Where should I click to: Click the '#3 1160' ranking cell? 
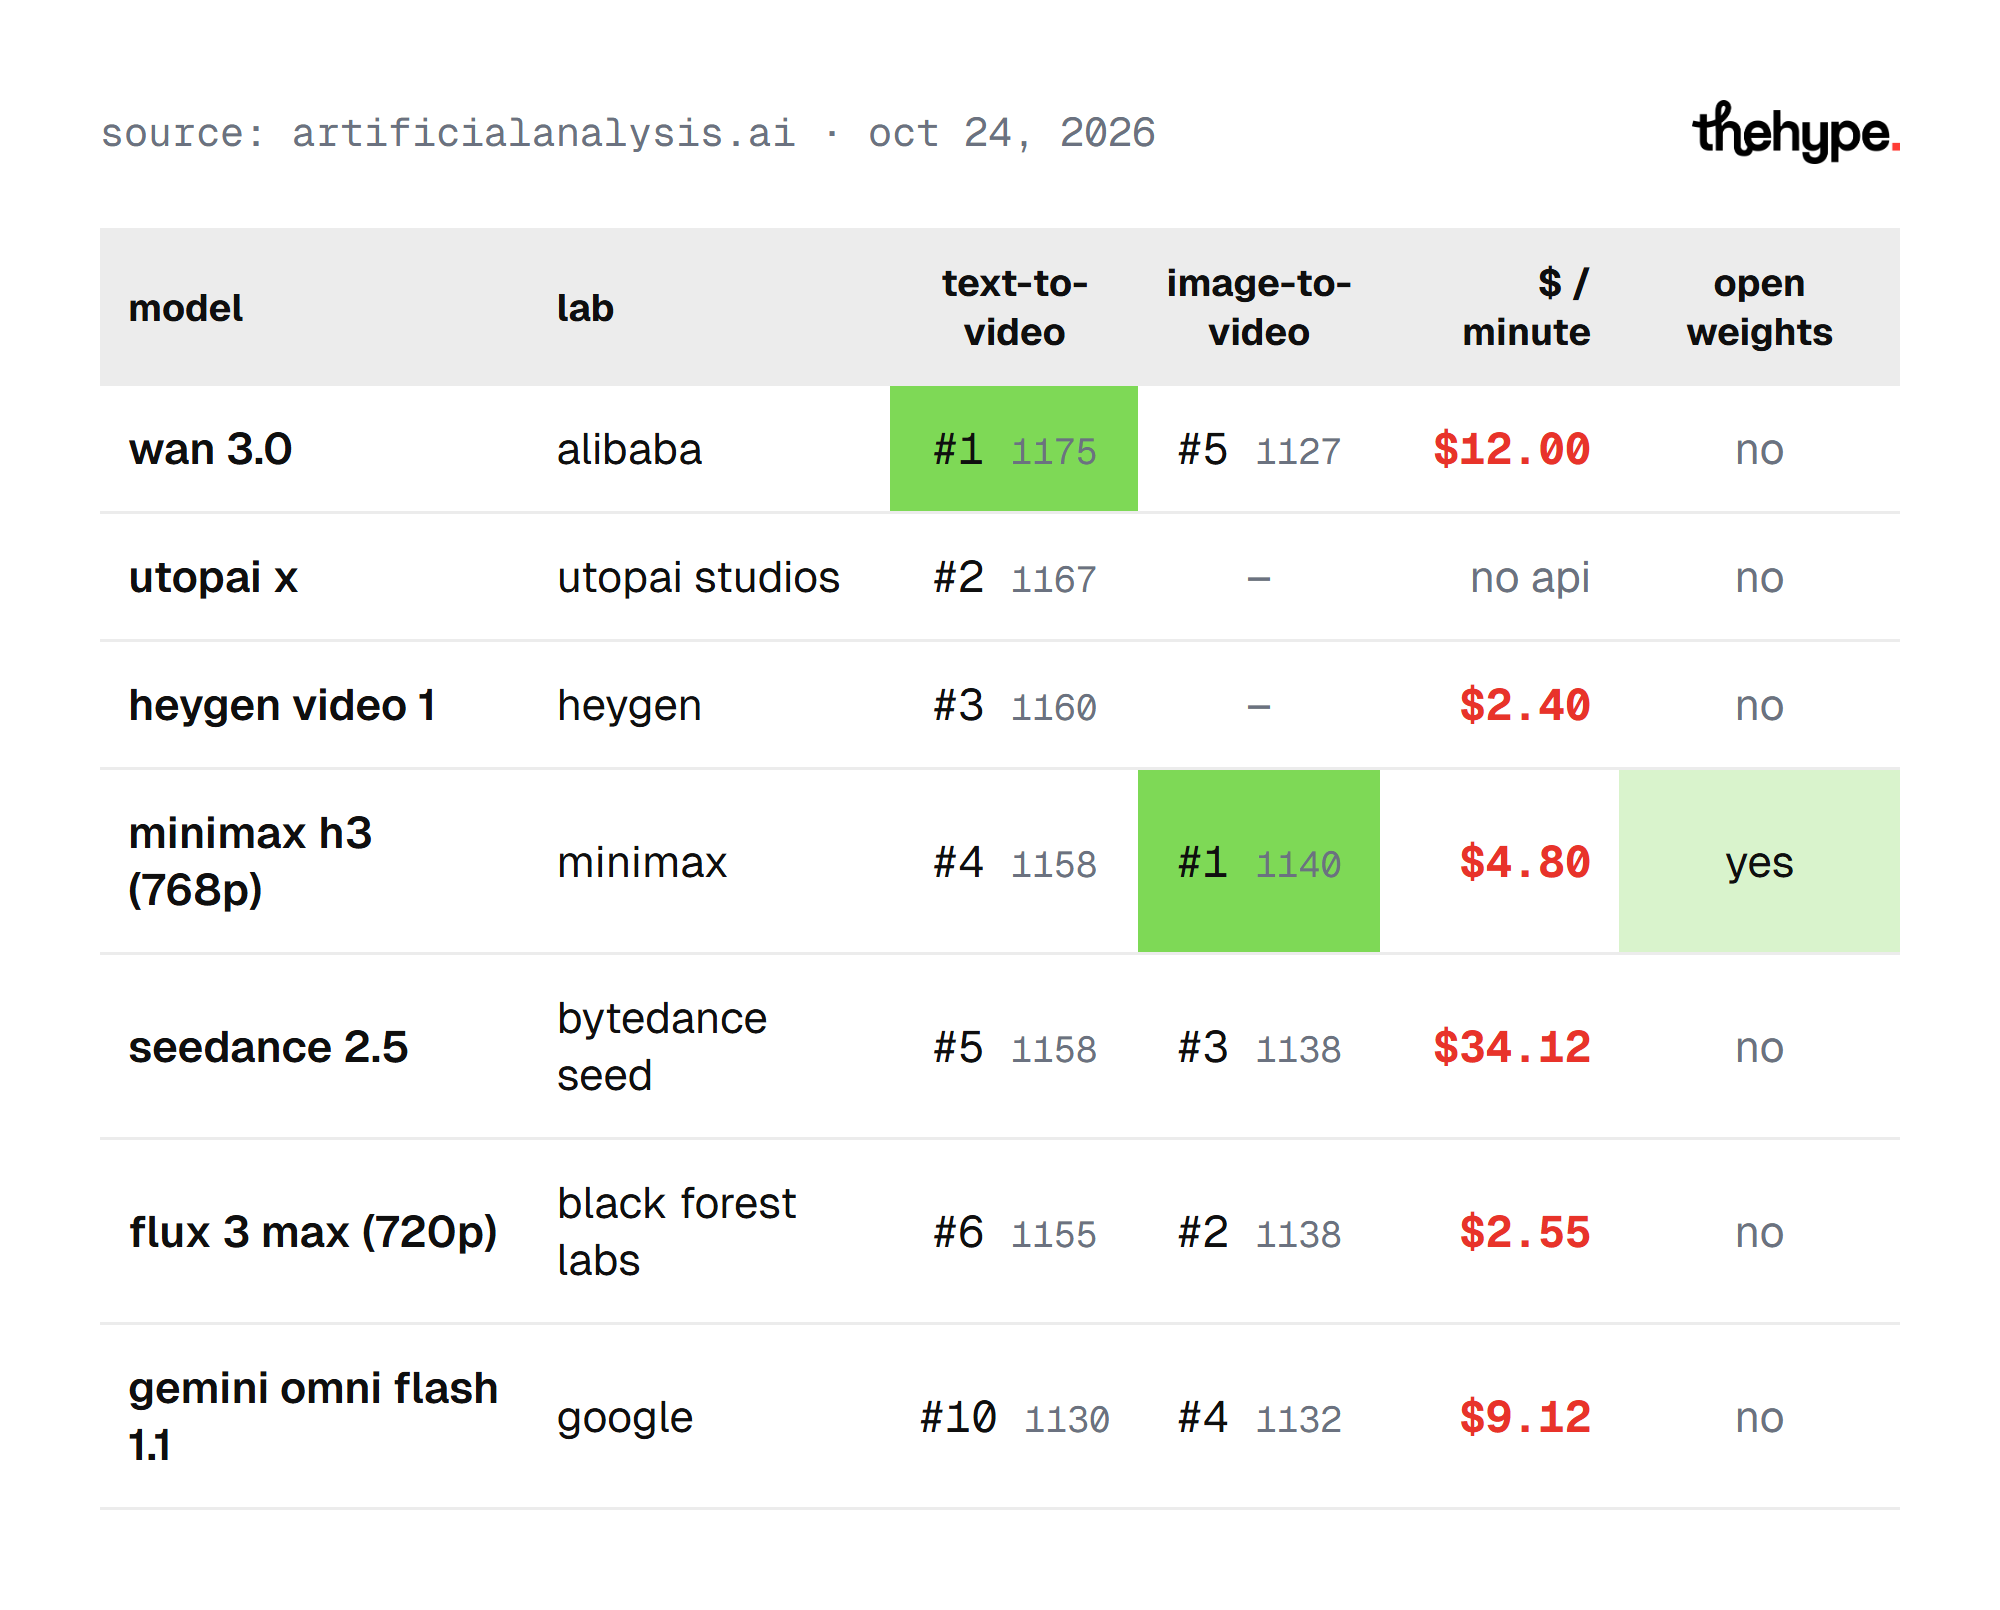1014,706
